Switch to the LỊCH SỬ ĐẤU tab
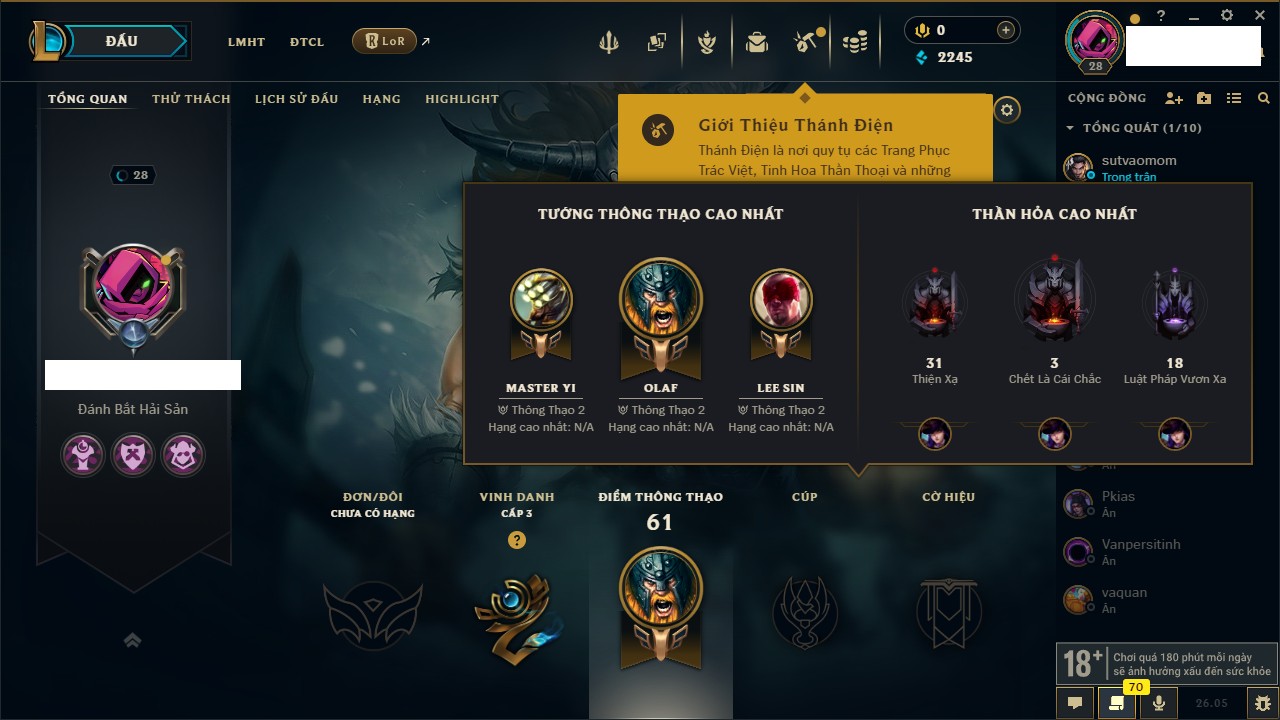Screen dimensions: 1280x720 (296, 99)
